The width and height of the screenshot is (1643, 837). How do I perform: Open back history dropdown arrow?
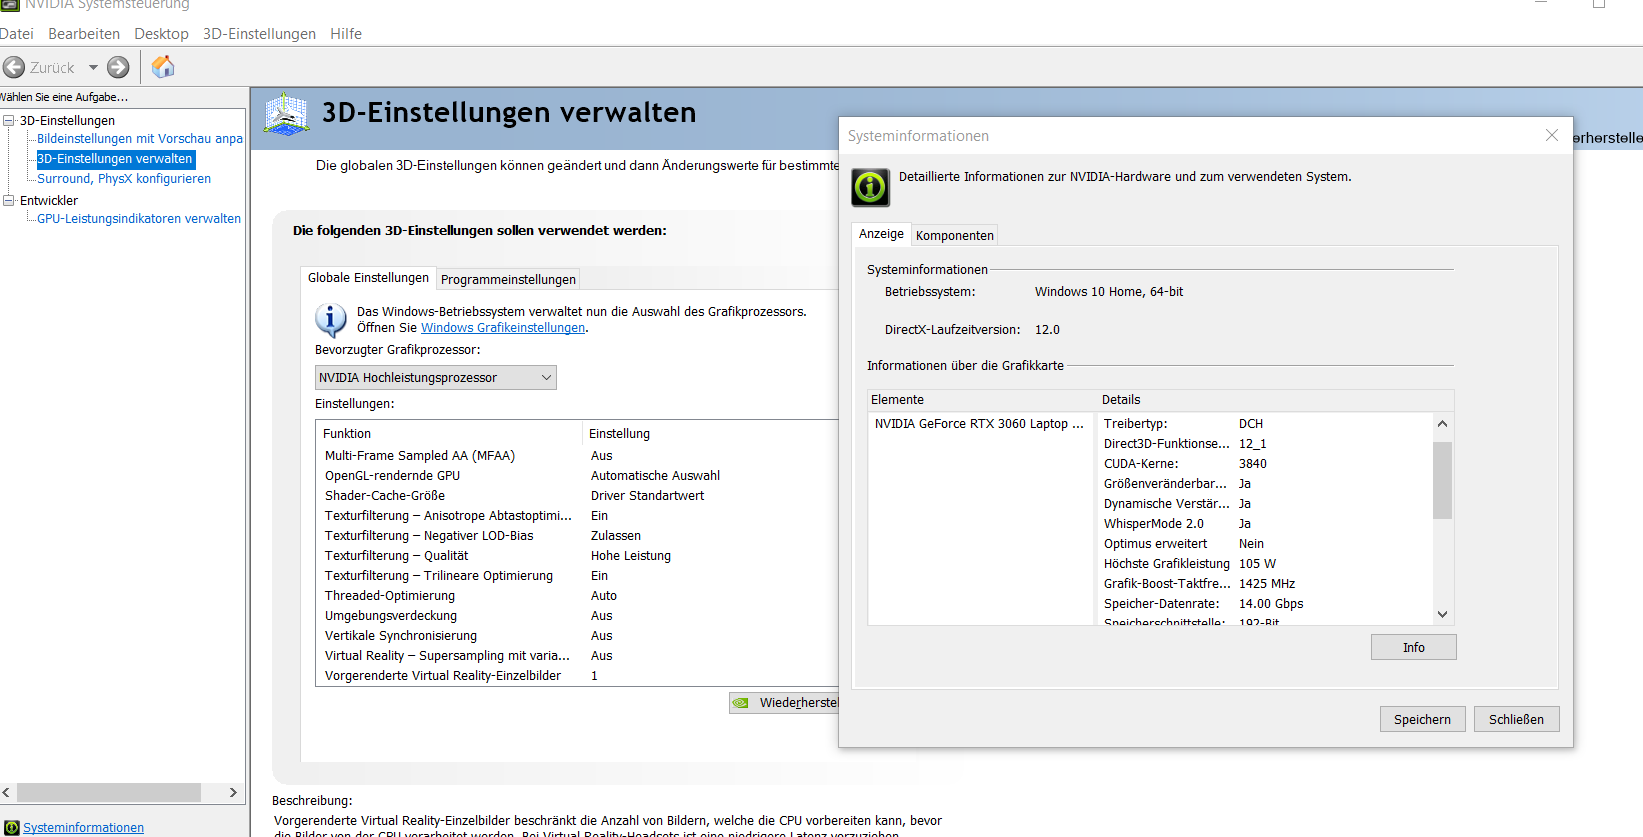[93, 68]
